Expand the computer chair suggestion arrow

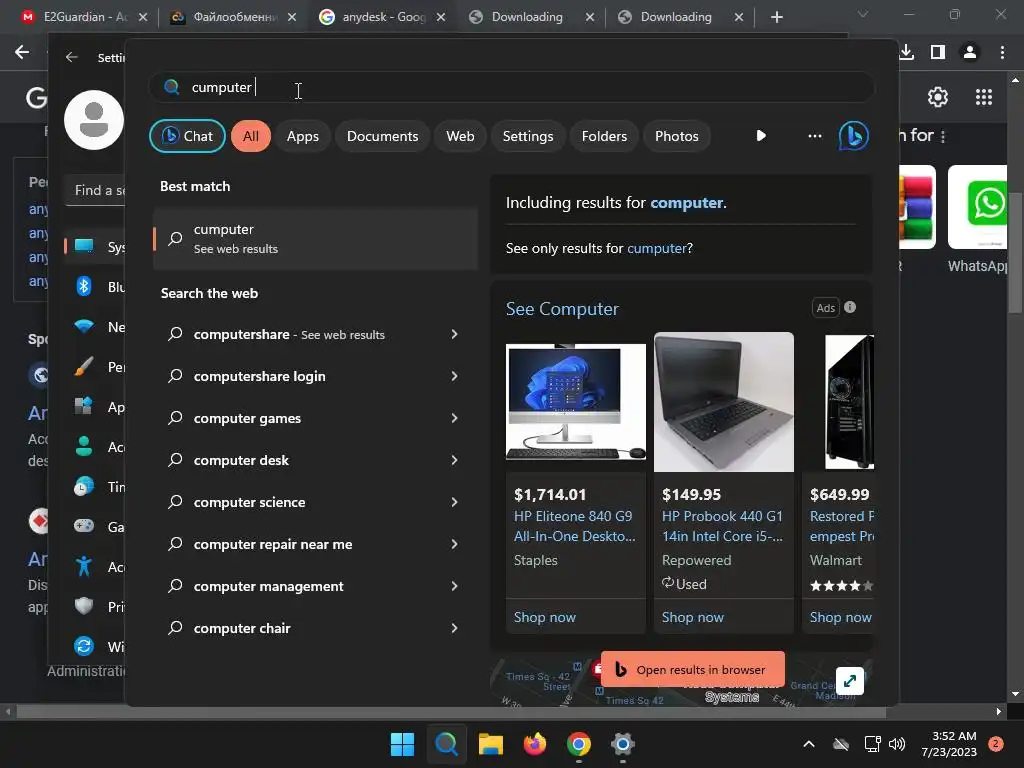pyautogui.click(x=455, y=628)
